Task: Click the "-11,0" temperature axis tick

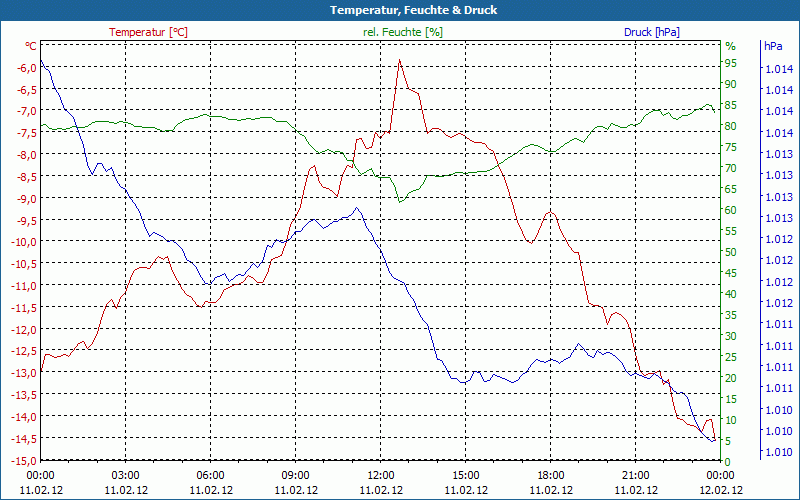Action: (x=23, y=286)
